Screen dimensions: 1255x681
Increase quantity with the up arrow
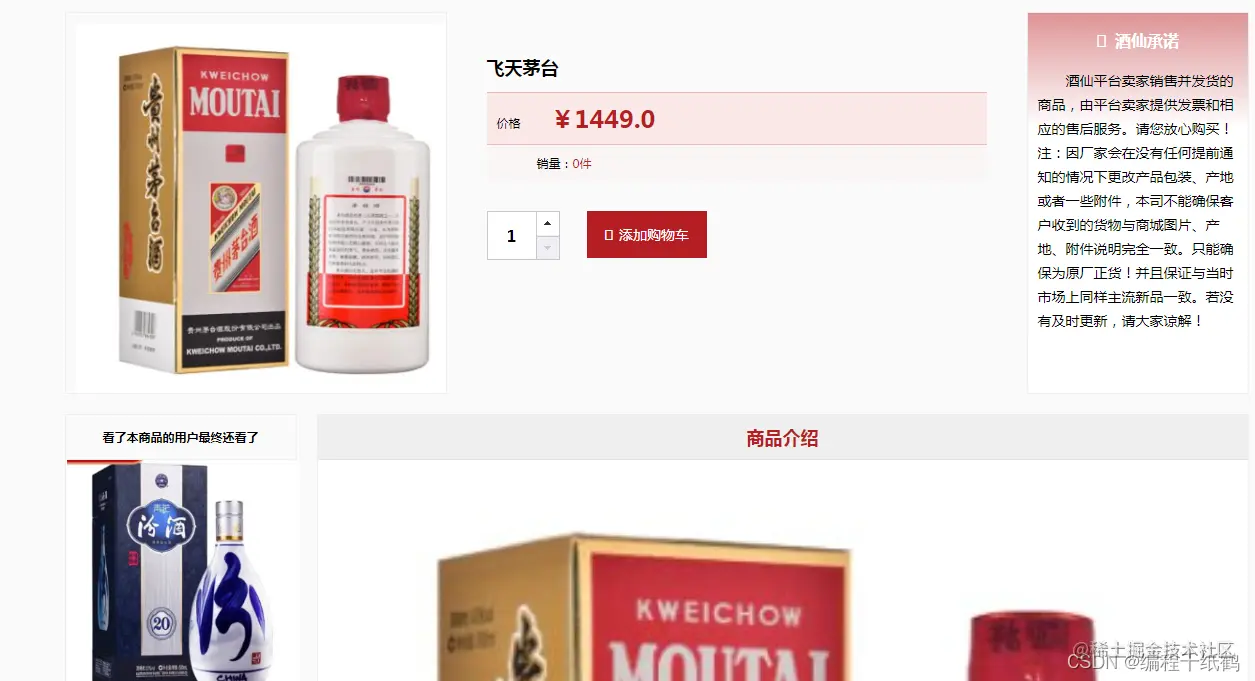pyautogui.click(x=548, y=223)
